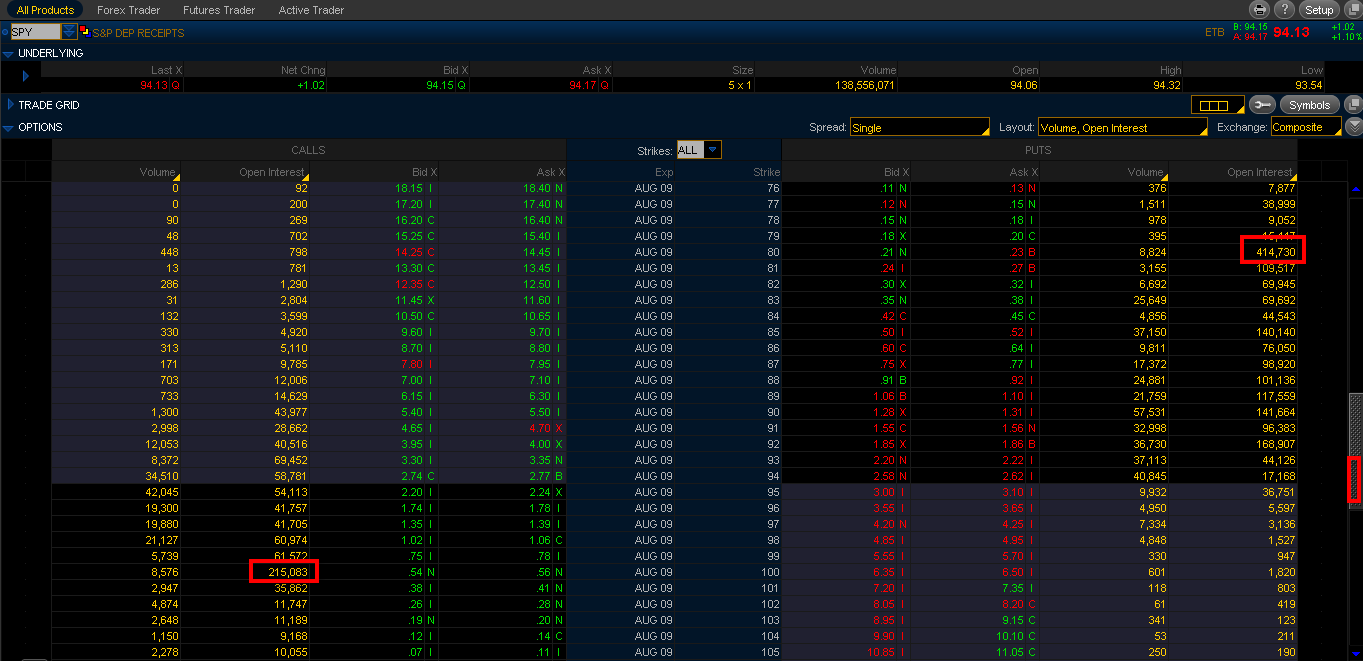Open the Spread Single dropdown
This screenshot has width=1363, height=661.
(919, 128)
